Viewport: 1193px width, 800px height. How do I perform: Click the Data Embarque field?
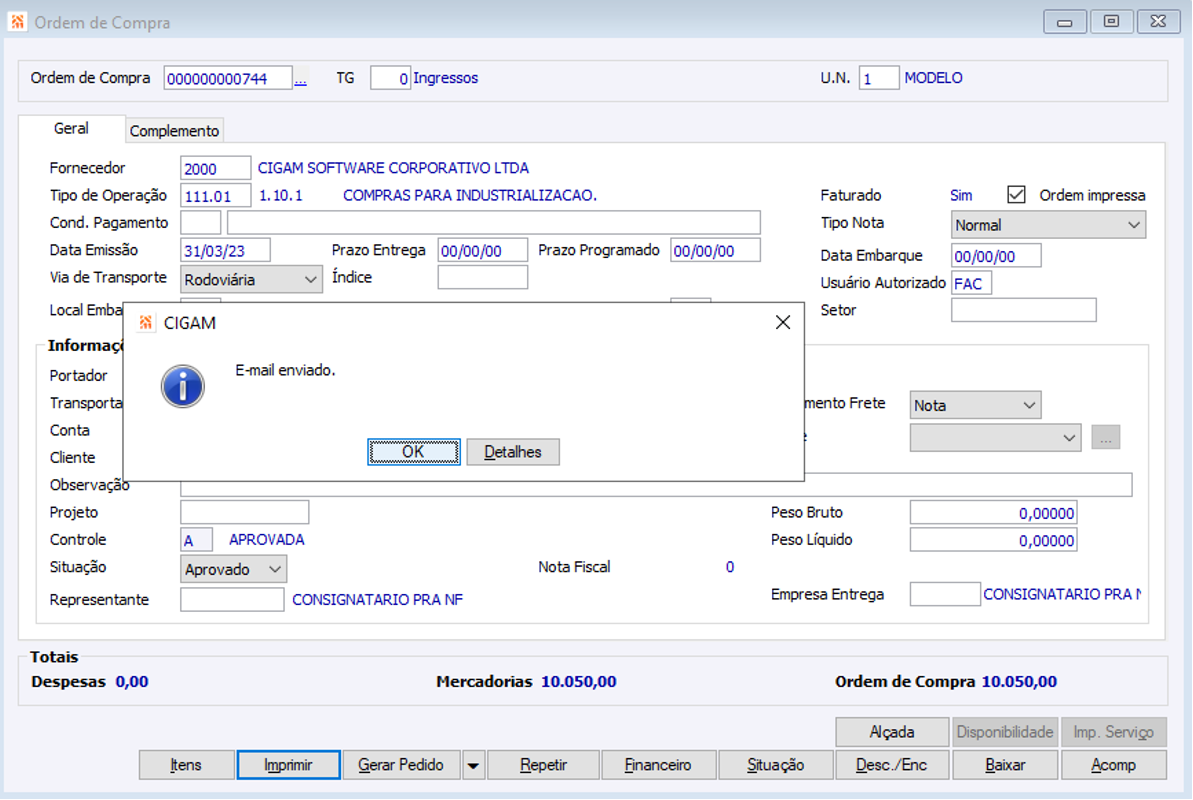point(996,256)
